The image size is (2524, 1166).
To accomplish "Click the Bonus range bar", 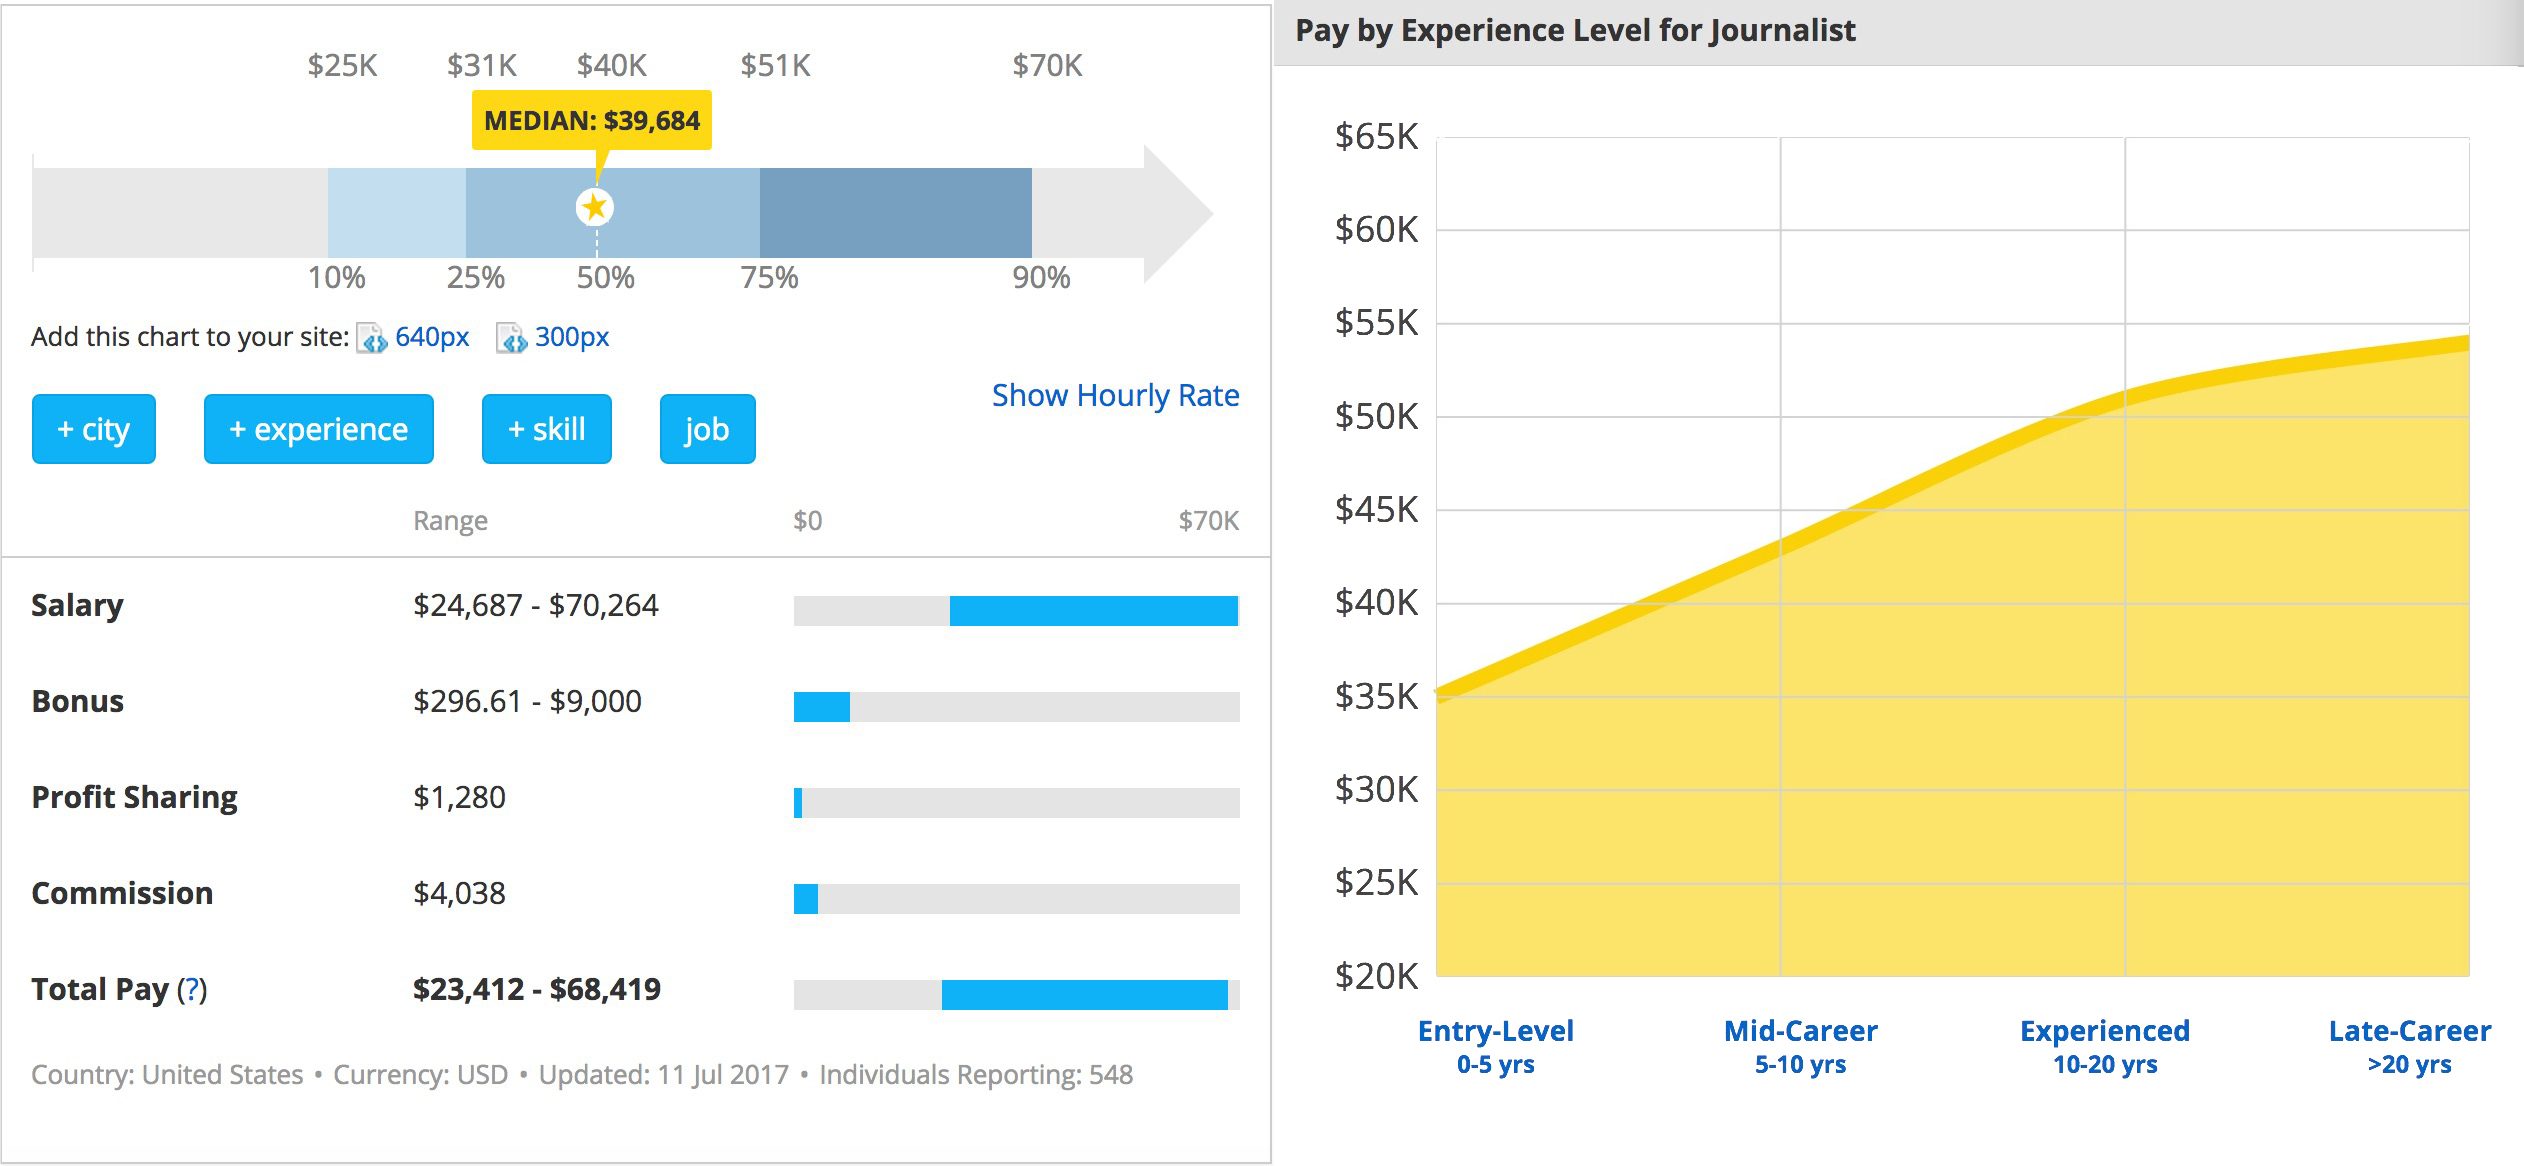I will pyautogui.click(x=1017, y=707).
